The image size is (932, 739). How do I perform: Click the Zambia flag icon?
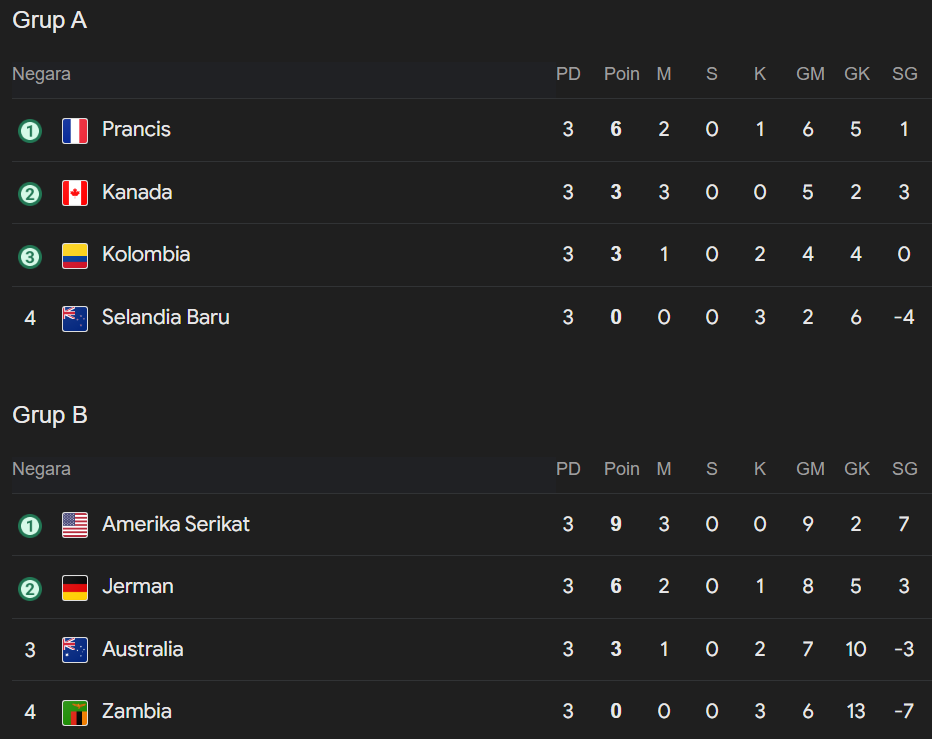coord(75,712)
